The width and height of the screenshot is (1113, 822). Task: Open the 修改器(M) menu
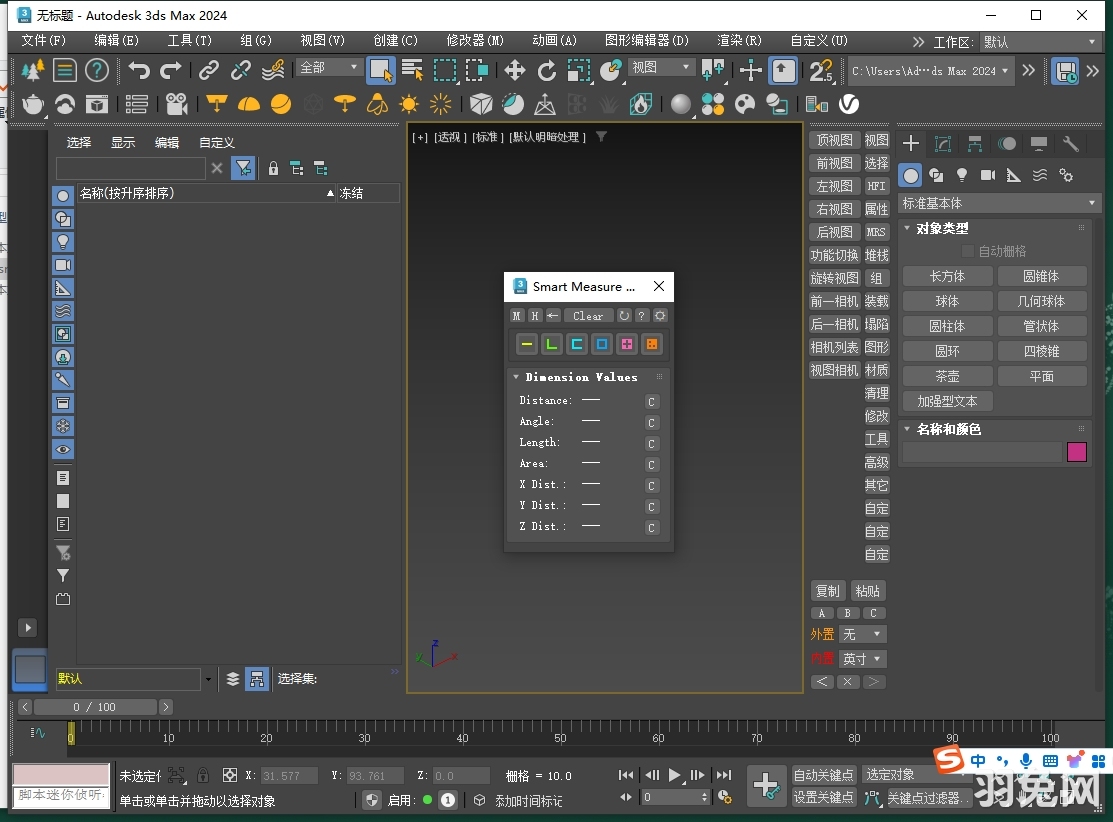[x=474, y=41]
